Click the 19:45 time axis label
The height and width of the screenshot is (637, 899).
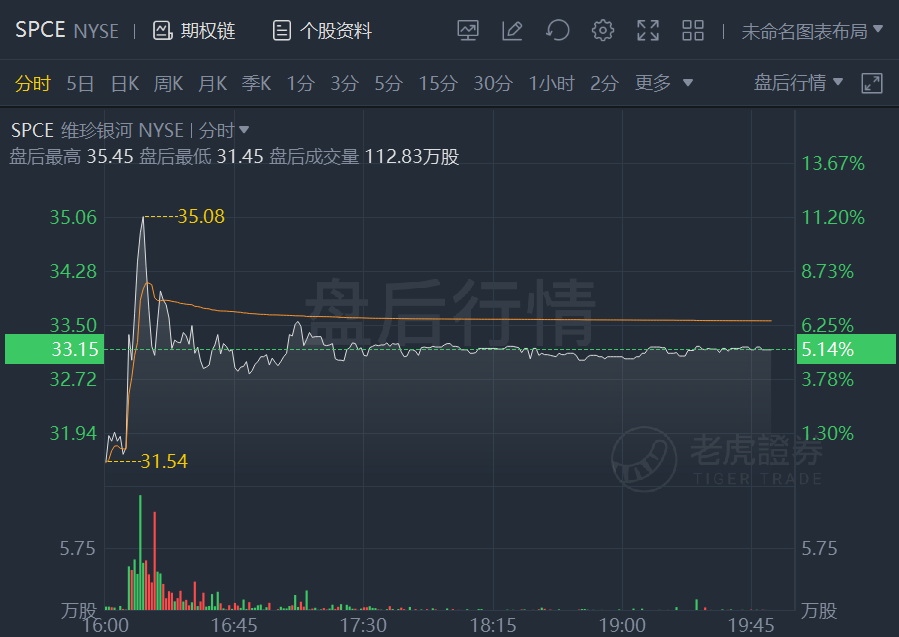pos(751,625)
